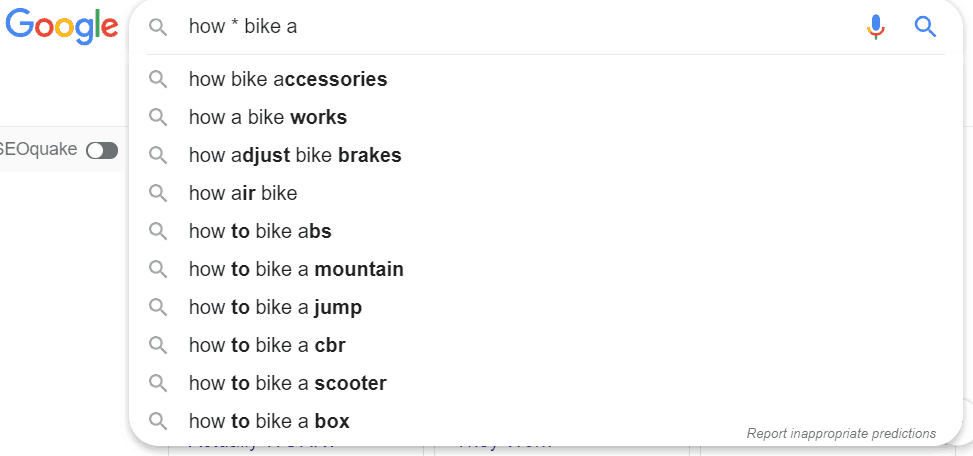The image size is (973, 456).
Task: Select 'how to bike a mountain' suggestion
Action: click(x=296, y=269)
